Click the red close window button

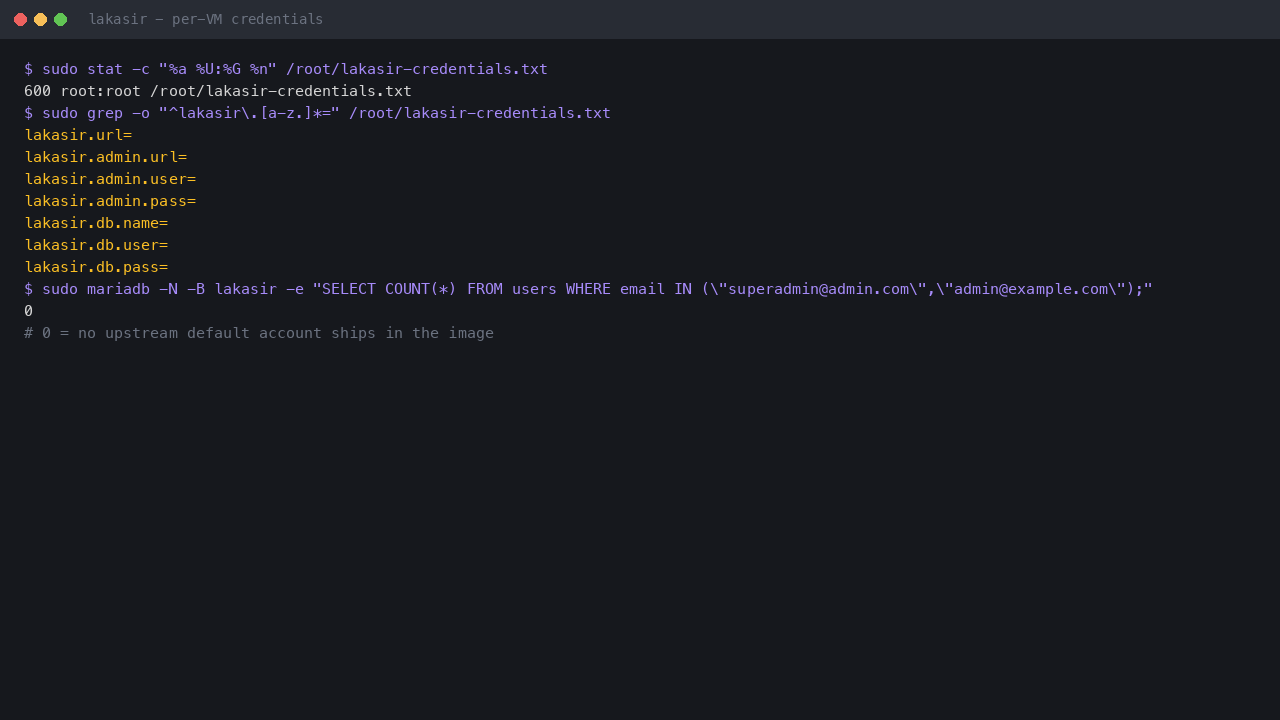(20, 19)
